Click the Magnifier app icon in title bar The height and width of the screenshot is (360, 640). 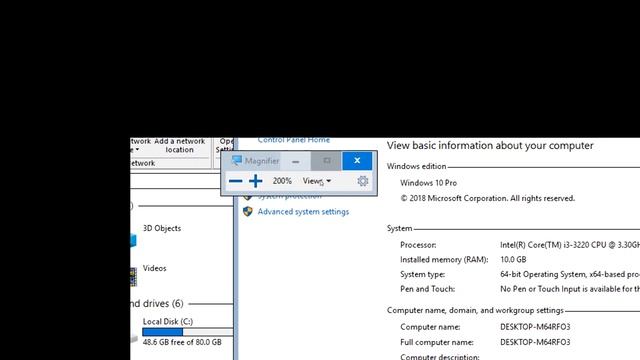click(x=236, y=160)
